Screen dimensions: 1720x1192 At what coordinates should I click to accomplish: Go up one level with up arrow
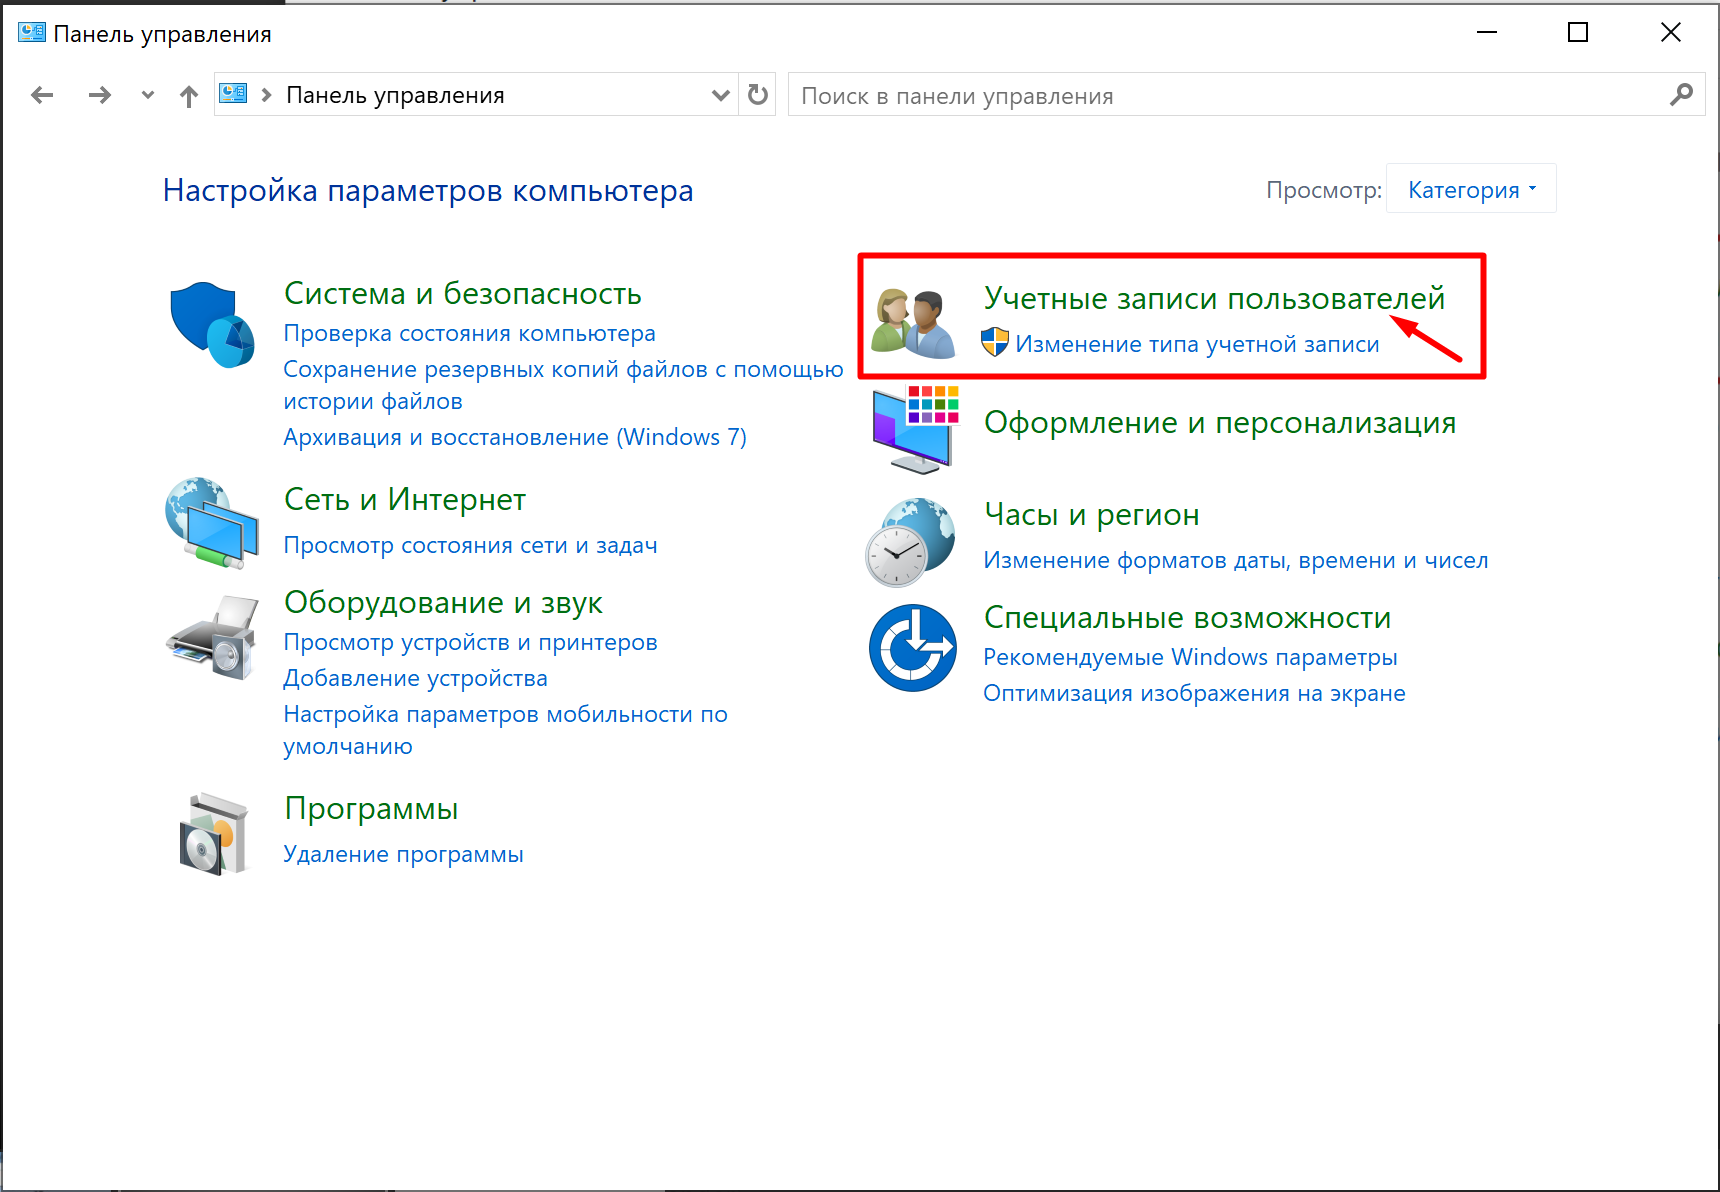click(189, 96)
